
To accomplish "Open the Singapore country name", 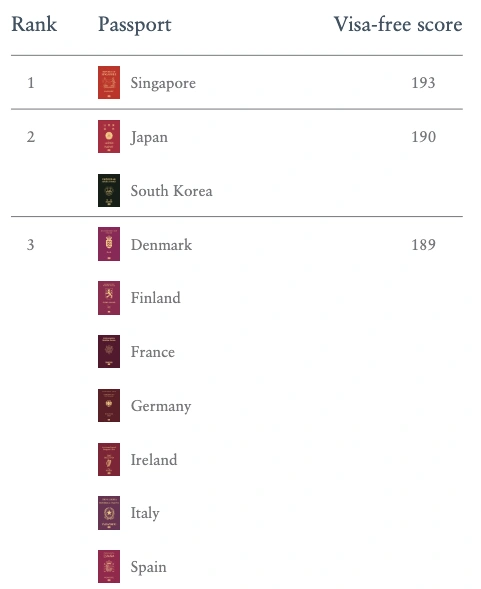I will (163, 83).
